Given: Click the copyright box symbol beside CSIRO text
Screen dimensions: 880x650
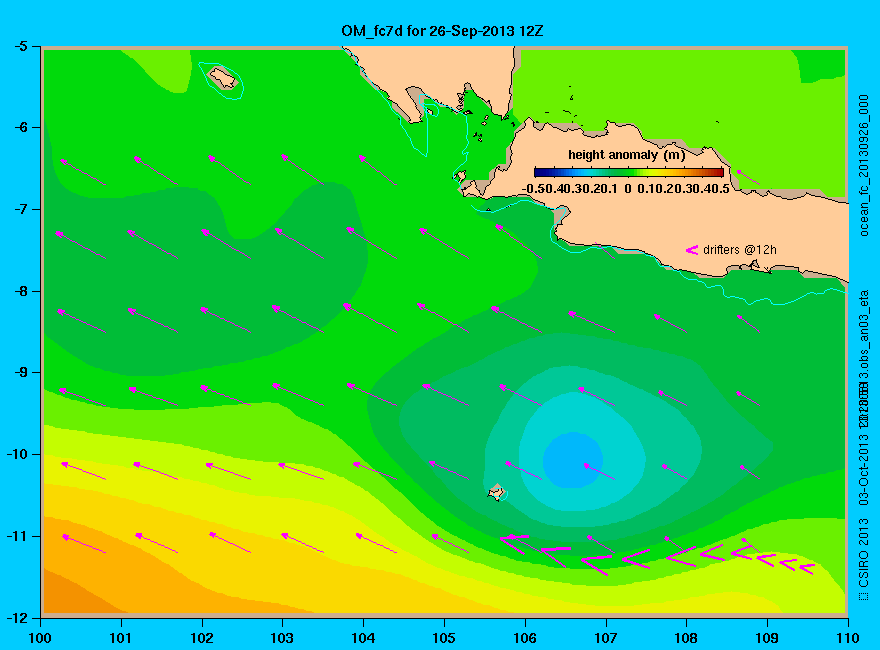Looking at the screenshot, I should [x=863, y=596].
